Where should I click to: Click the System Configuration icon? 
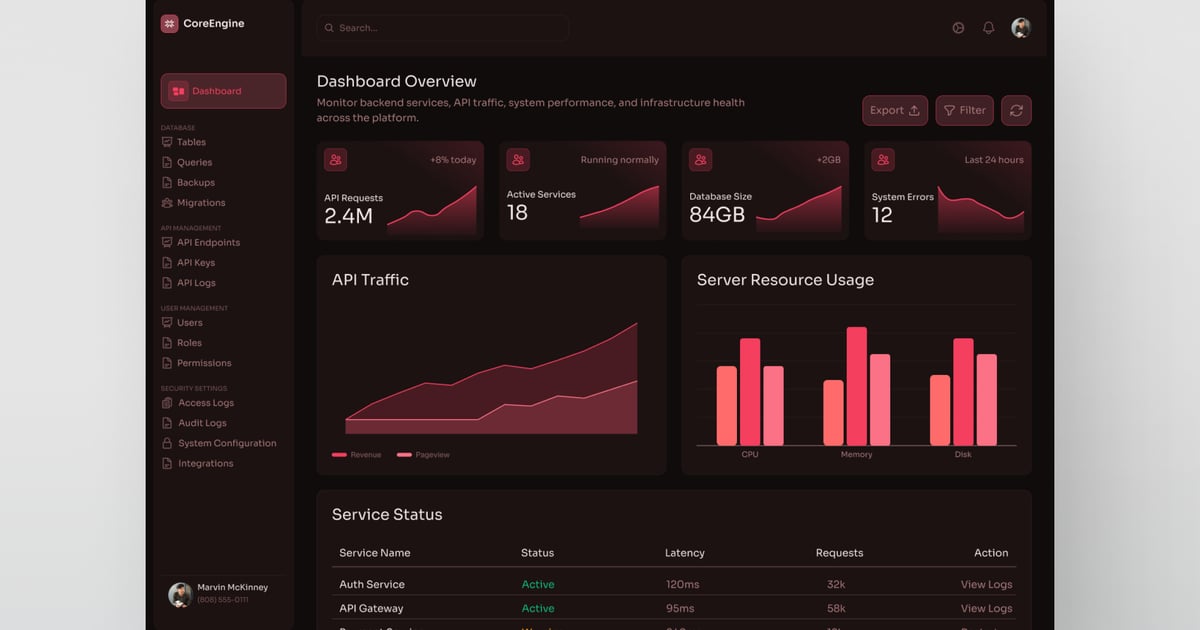pyautogui.click(x=167, y=443)
